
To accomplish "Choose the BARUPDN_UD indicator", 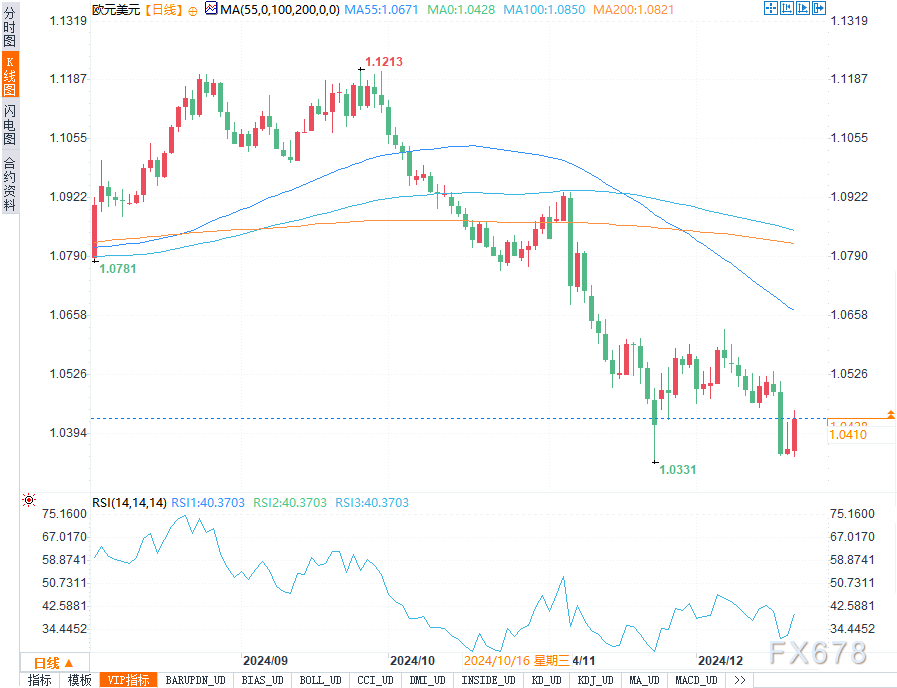I will point(195,680).
